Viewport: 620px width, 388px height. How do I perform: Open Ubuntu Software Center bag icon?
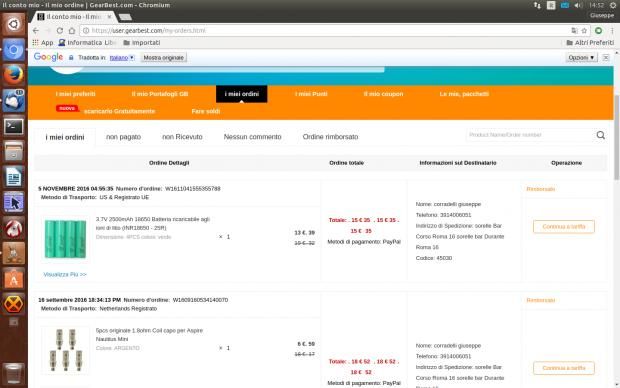point(13,279)
